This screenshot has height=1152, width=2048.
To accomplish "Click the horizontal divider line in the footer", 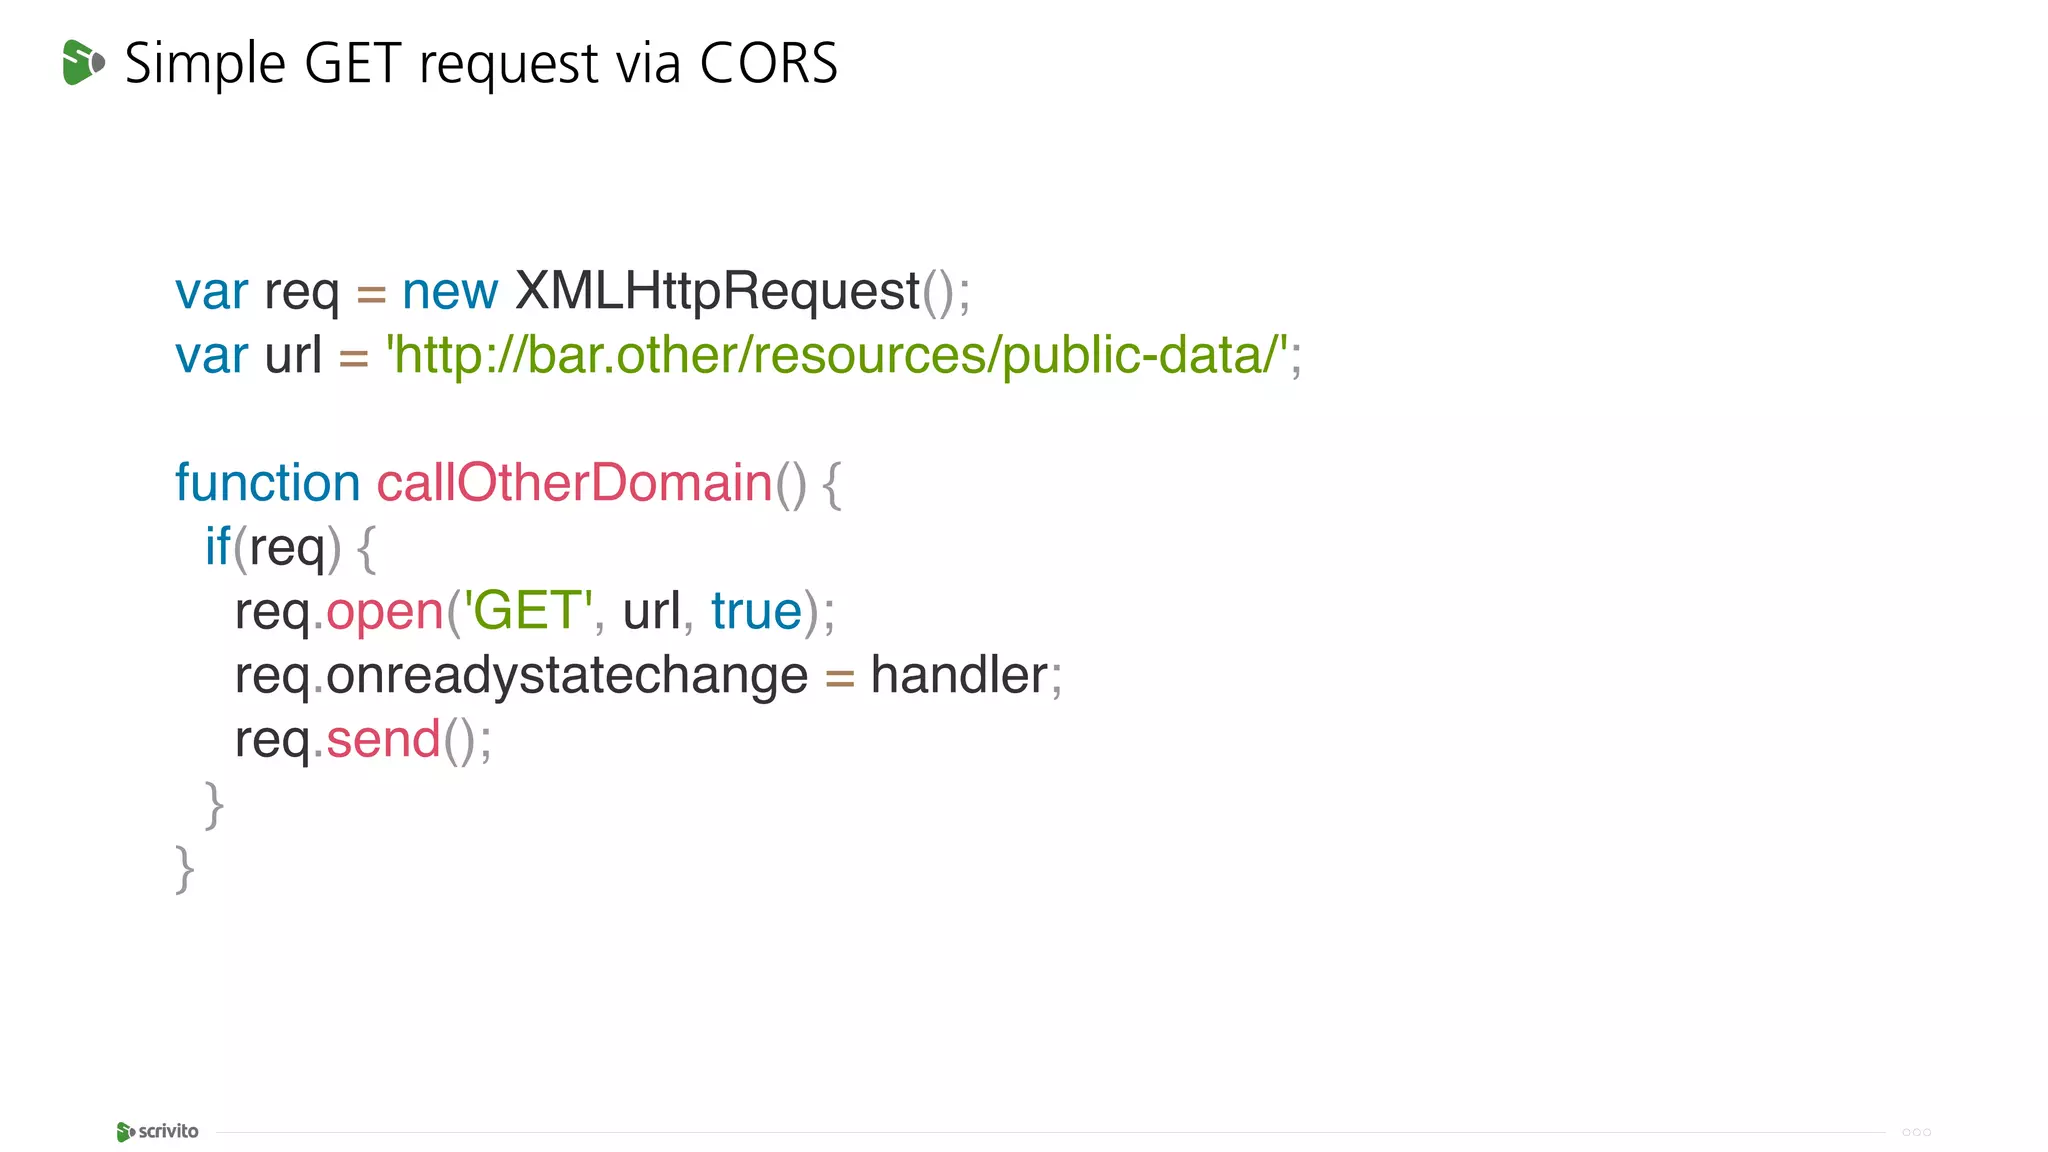I will pyautogui.click(x=1050, y=1132).
